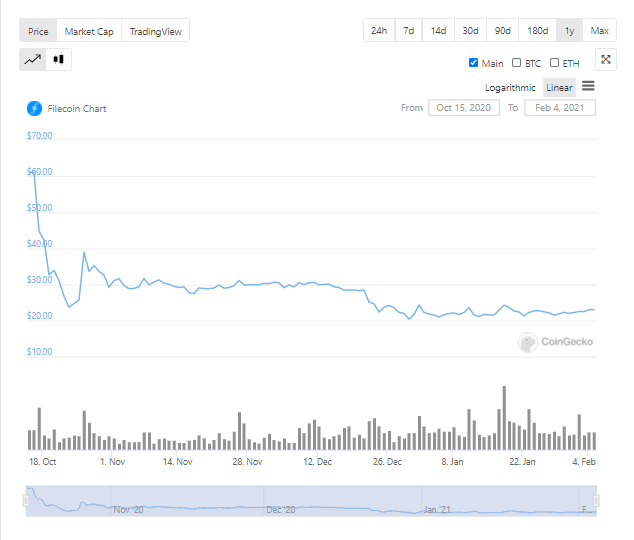Click the 14. Nov date label
The height and width of the screenshot is (540, 634).
pos(178,462)
